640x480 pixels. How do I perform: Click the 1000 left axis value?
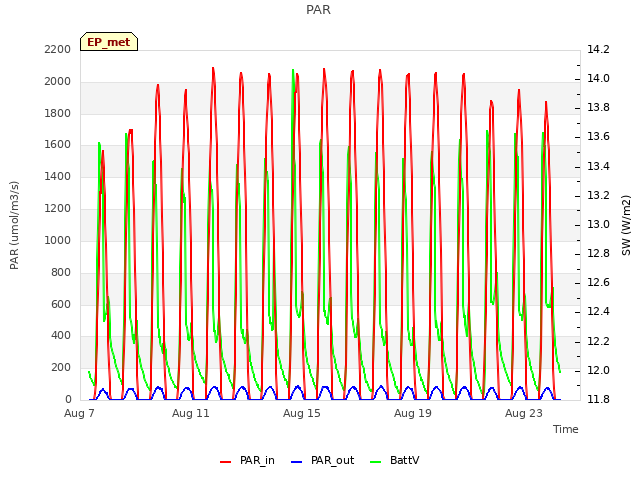tap(58, 240)
